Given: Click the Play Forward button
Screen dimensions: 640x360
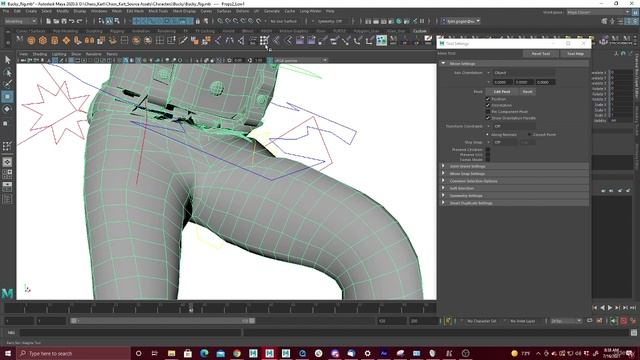Looking at the screenshot, I should click(x=610, y=308).
